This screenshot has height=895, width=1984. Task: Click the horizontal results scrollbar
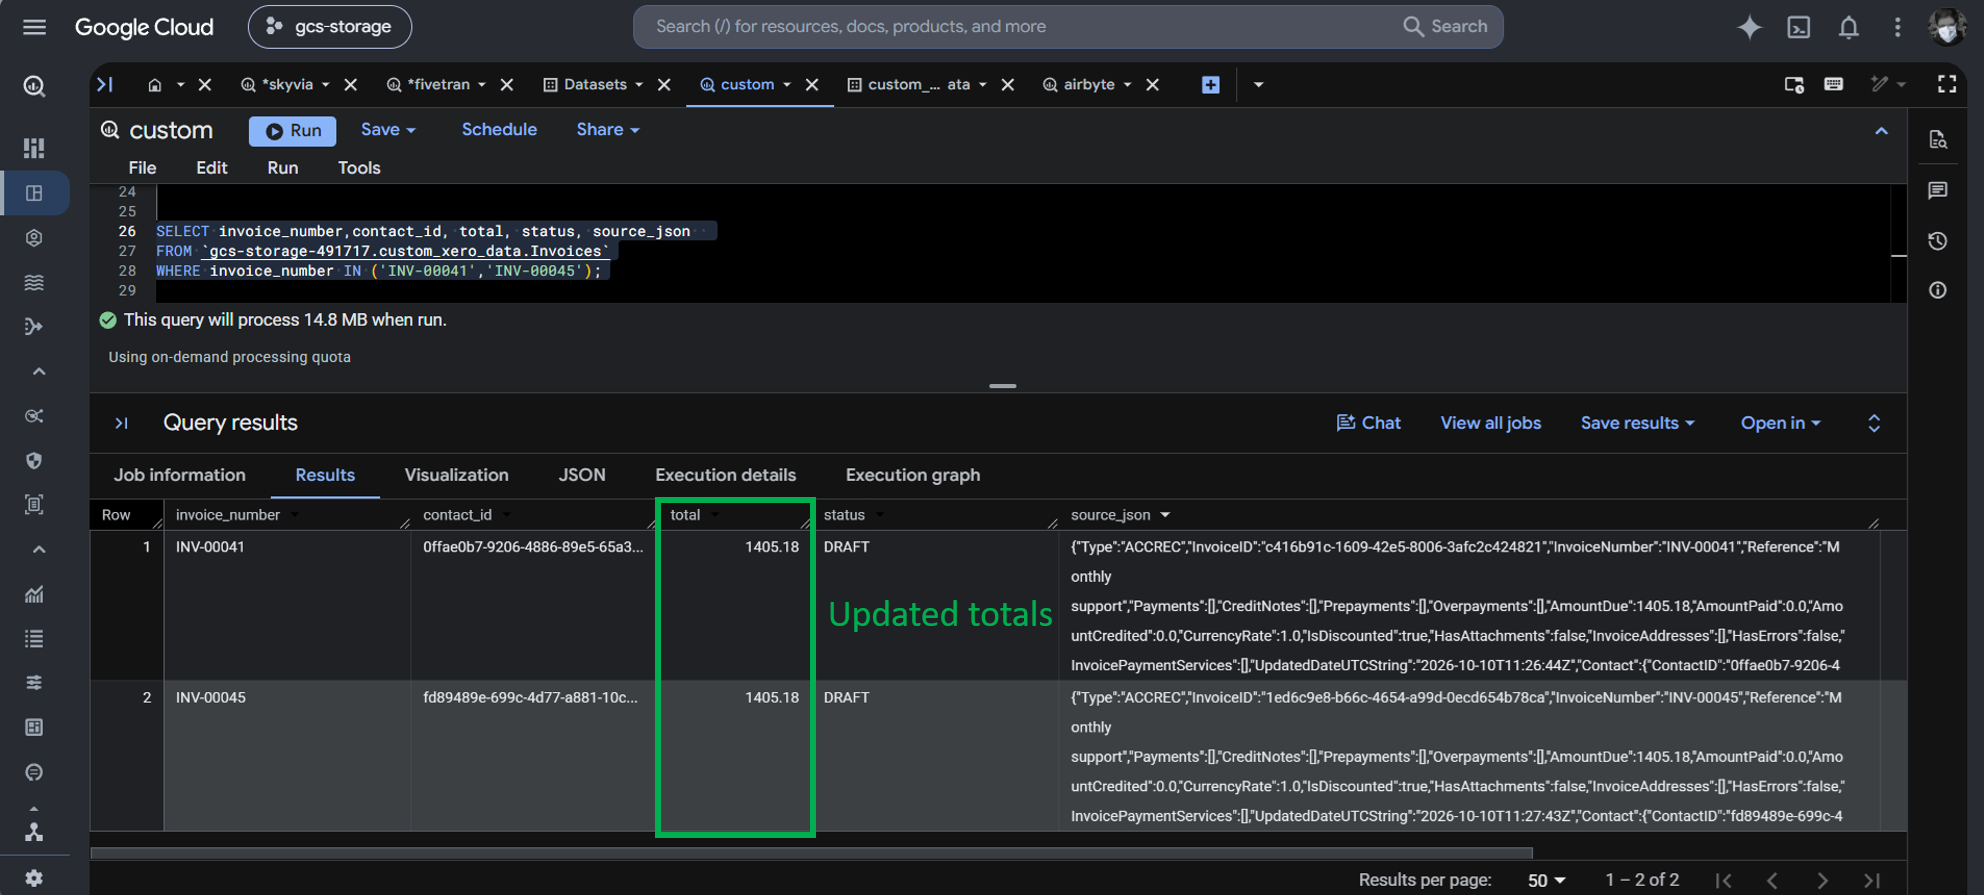tap(811, 854)
